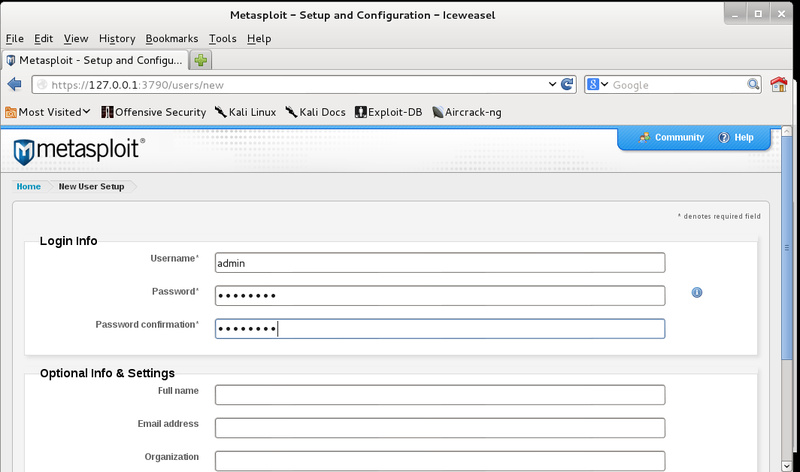The width and height of the screenshot is (800, 472).
Task: Open the Google search engine dropdown
Action: coord(597,84)
